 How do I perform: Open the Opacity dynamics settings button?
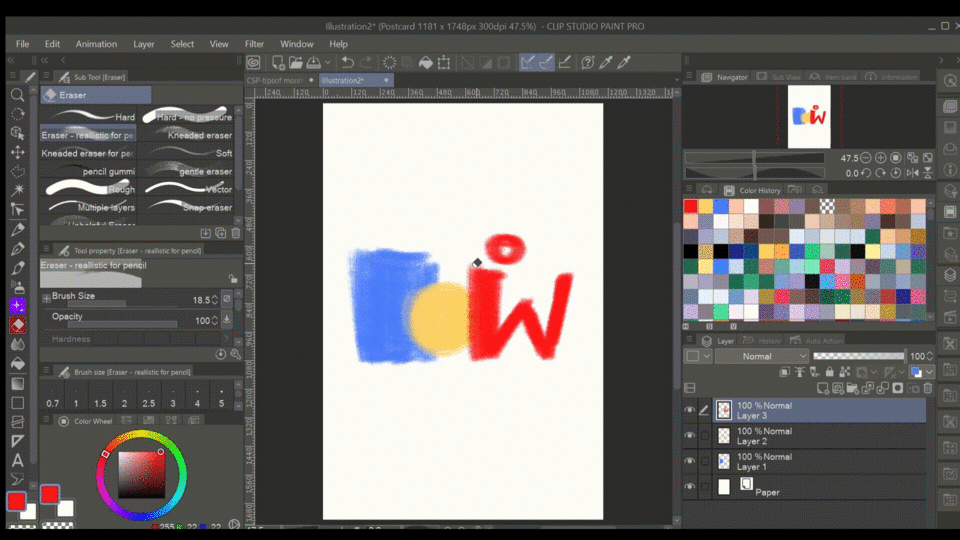(x=227, y=320)
